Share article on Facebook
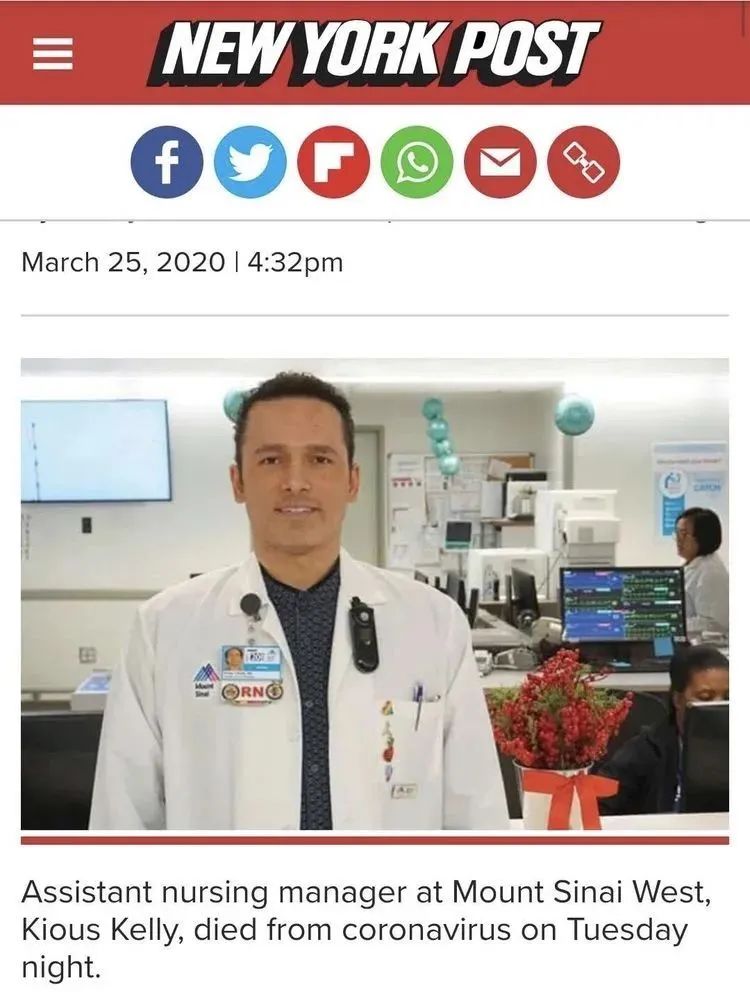 coord(166,163)
